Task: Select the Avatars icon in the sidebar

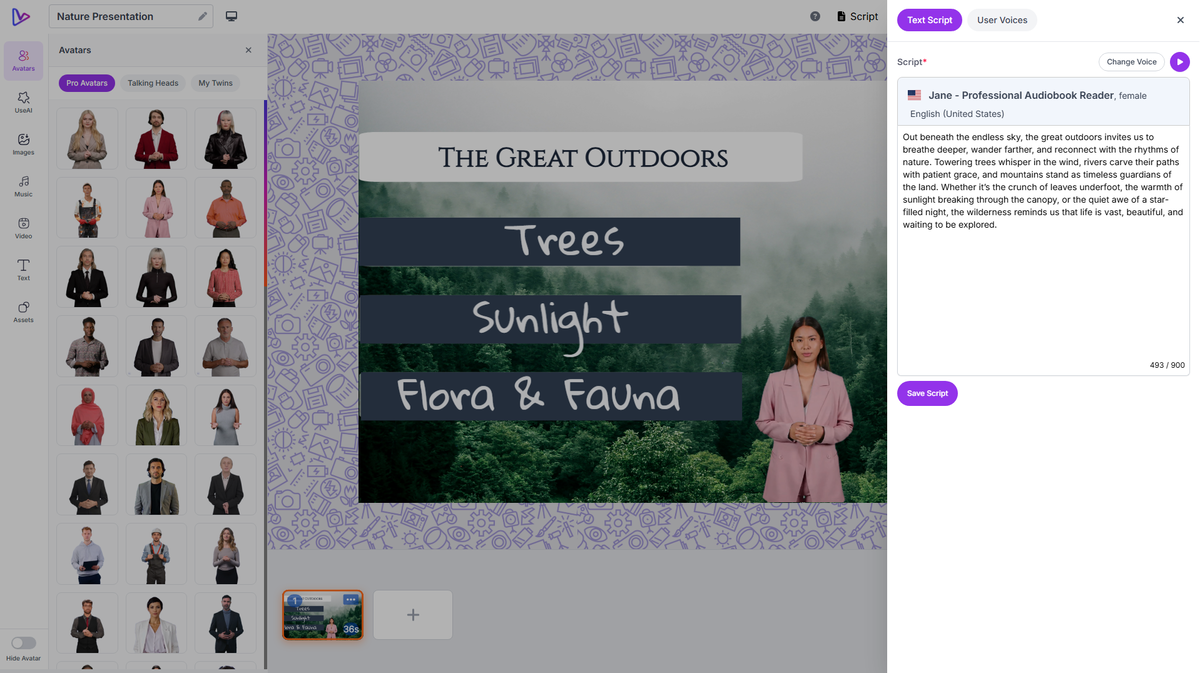Action: (x=22, y=60)
